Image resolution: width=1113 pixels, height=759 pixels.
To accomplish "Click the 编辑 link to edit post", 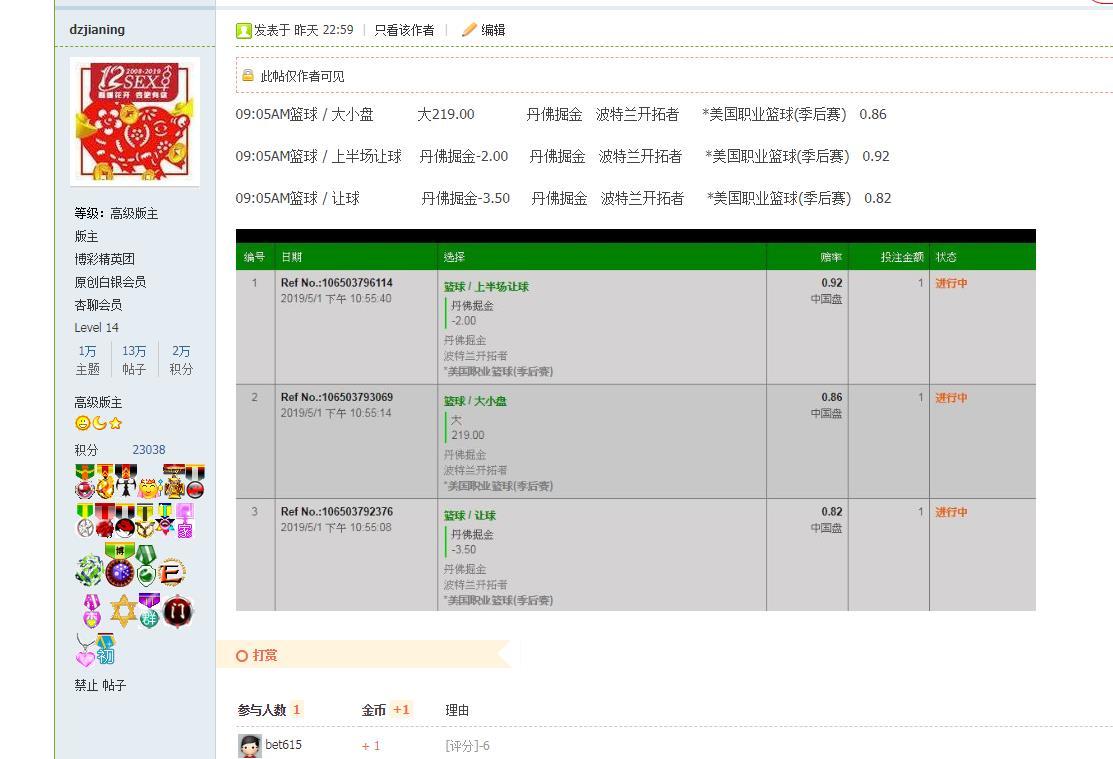I will [493, 30].
